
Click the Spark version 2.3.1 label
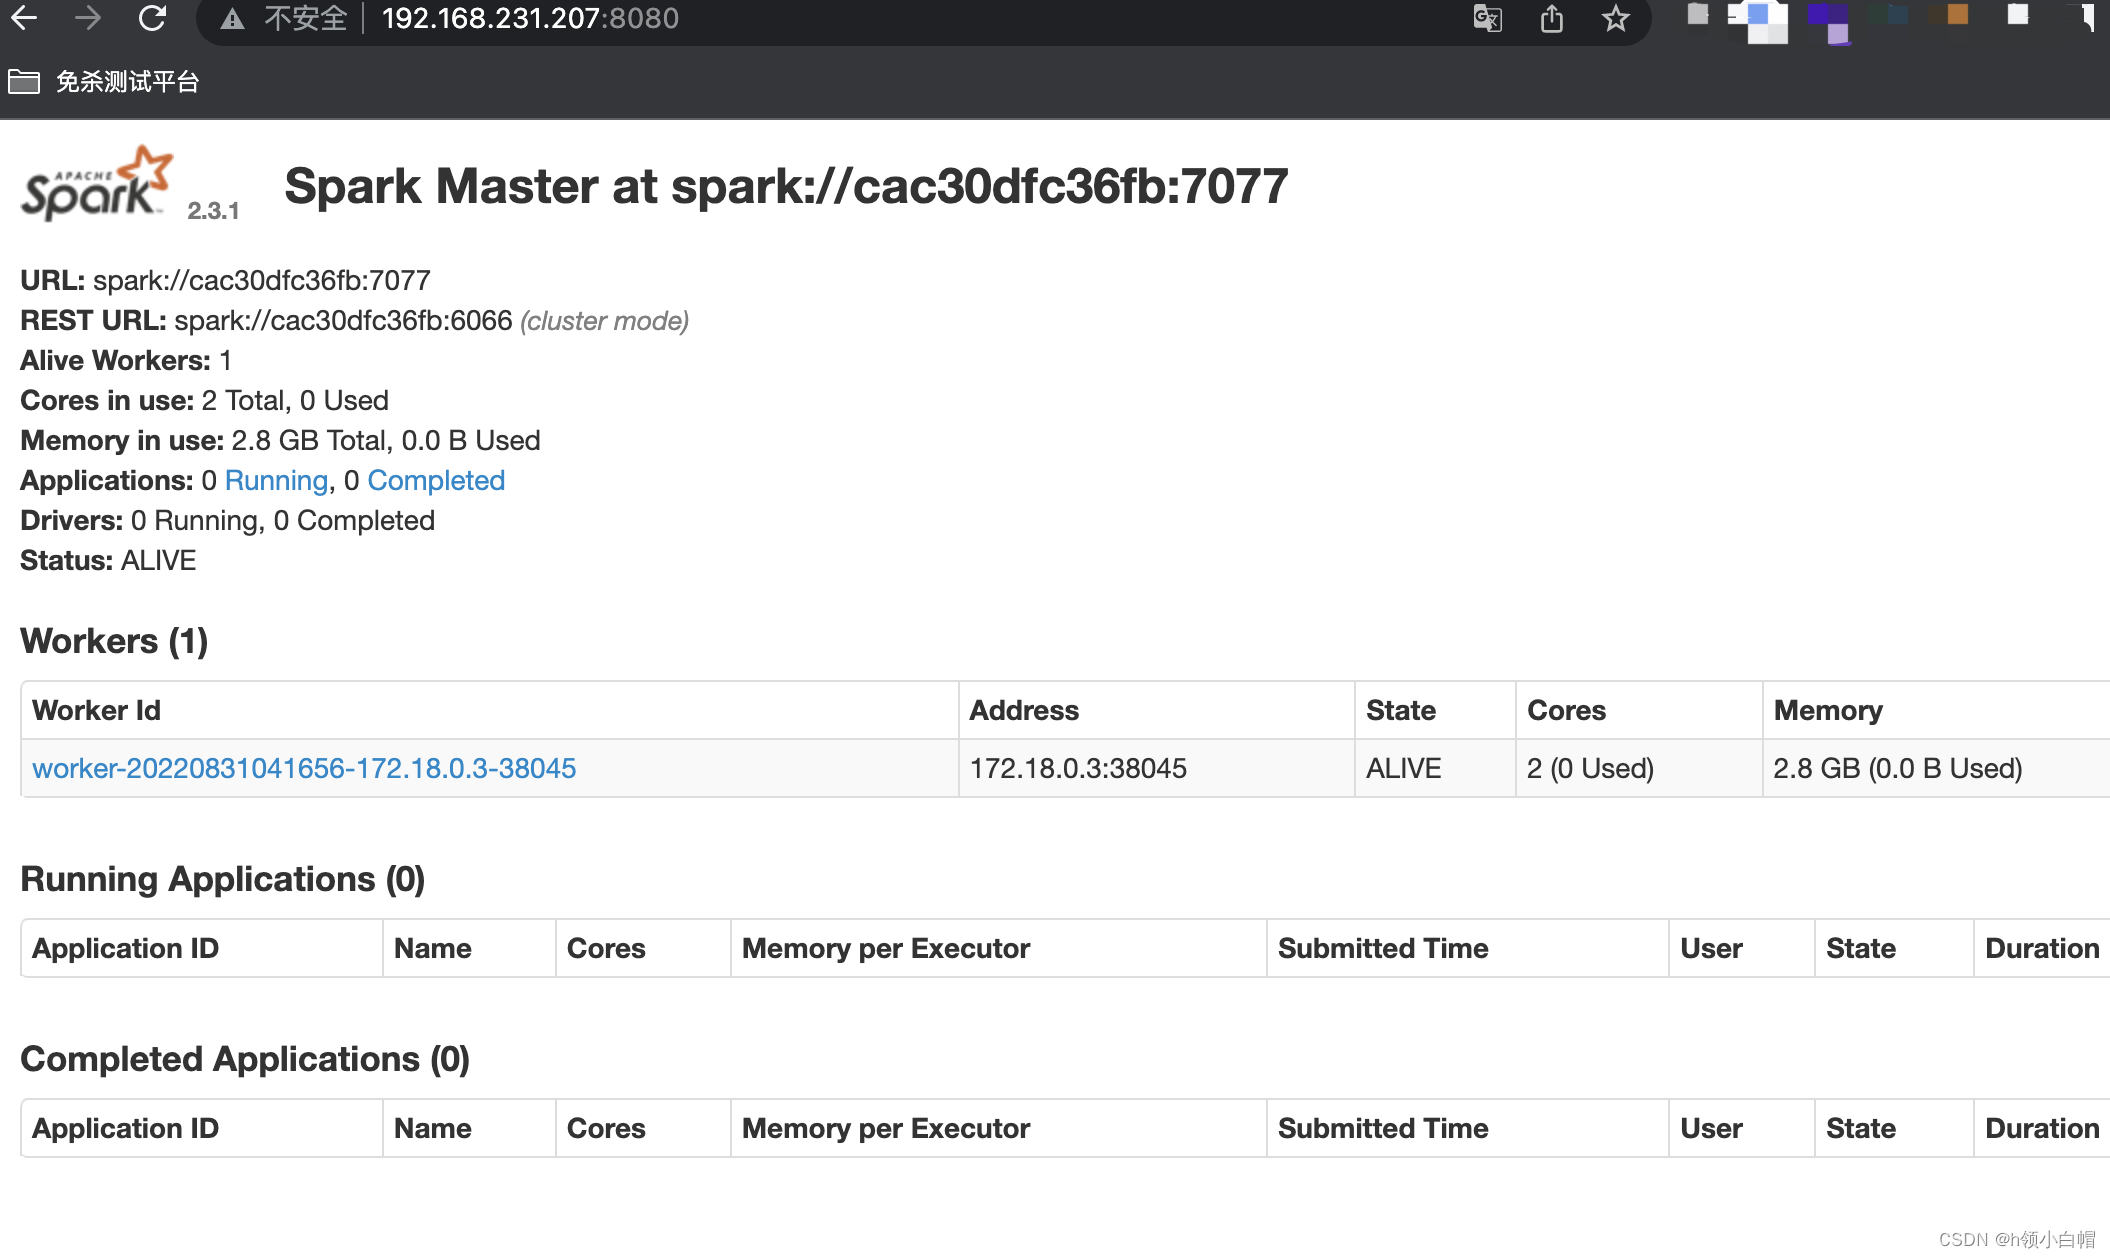213,211
